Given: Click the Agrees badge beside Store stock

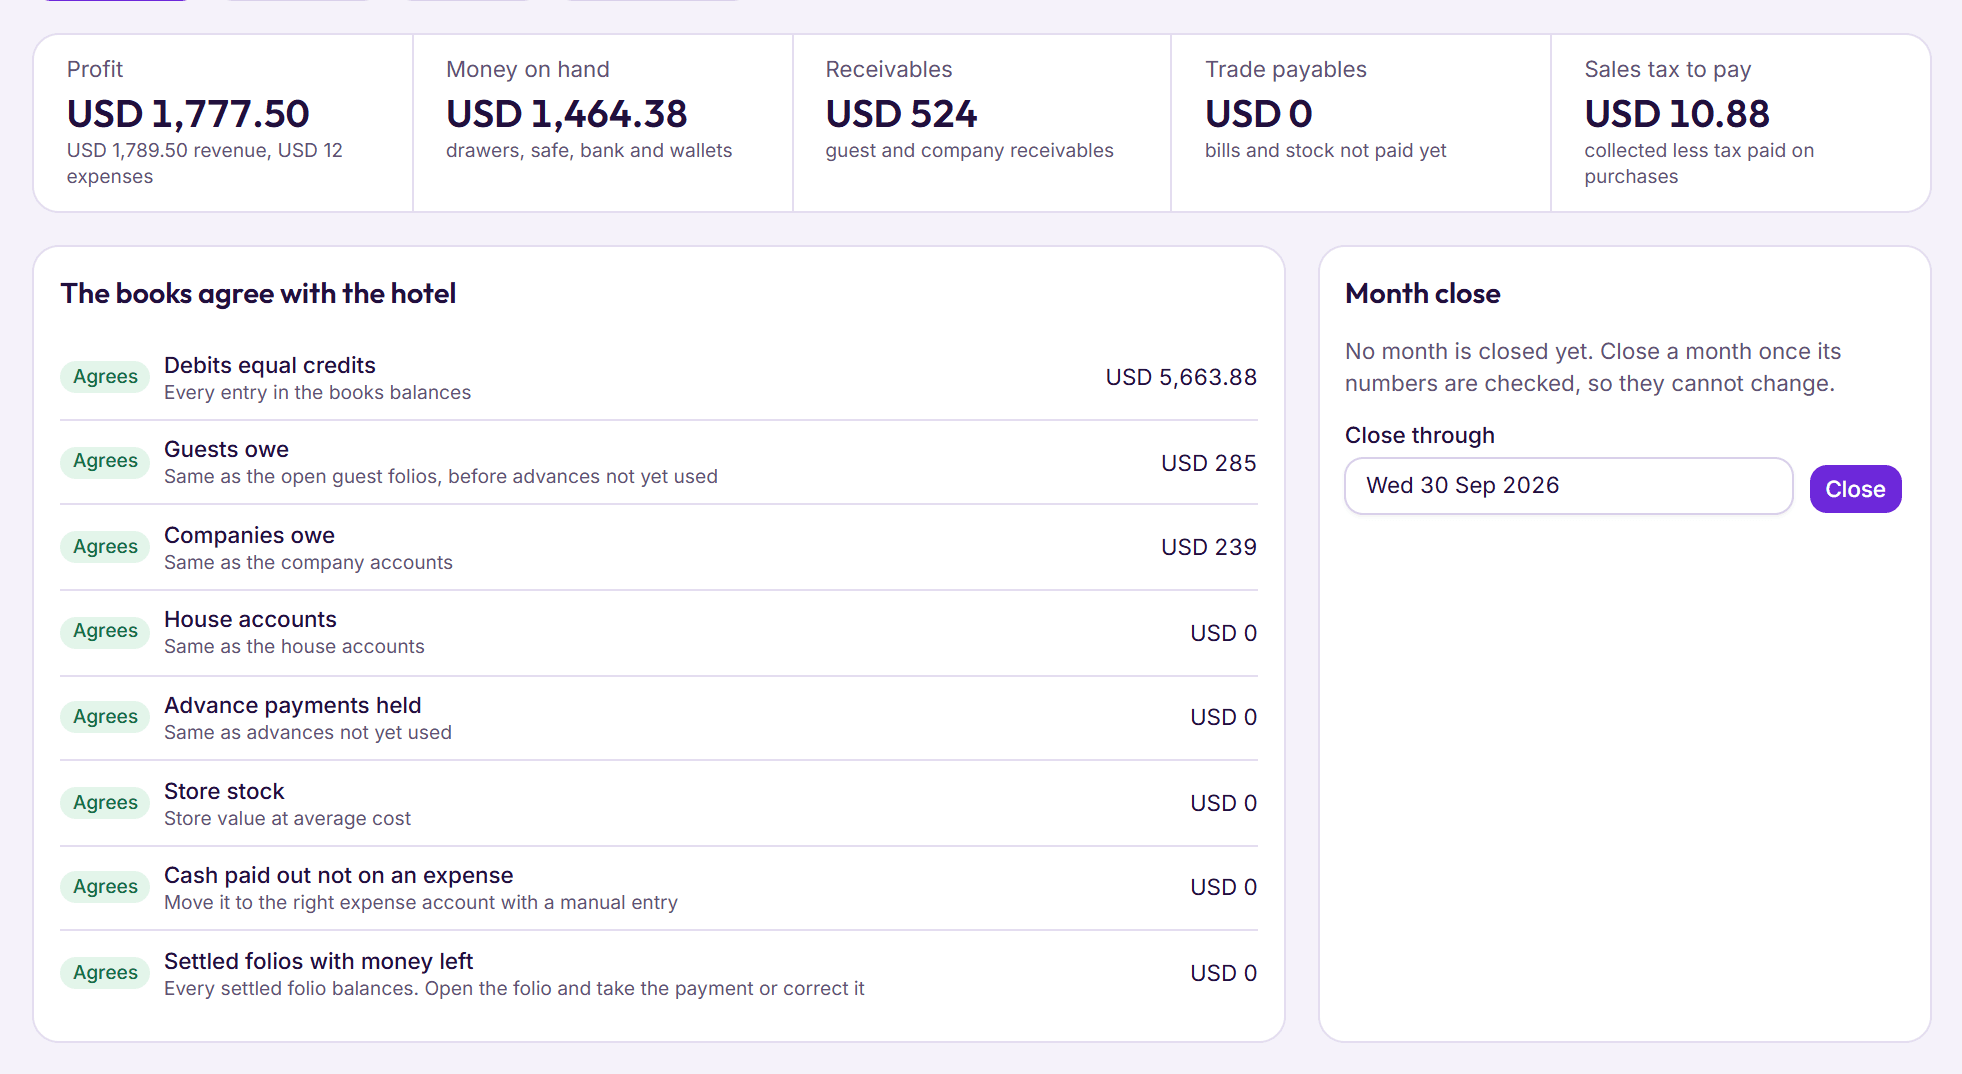Looking at the screenshot, I should coord(105,803).
